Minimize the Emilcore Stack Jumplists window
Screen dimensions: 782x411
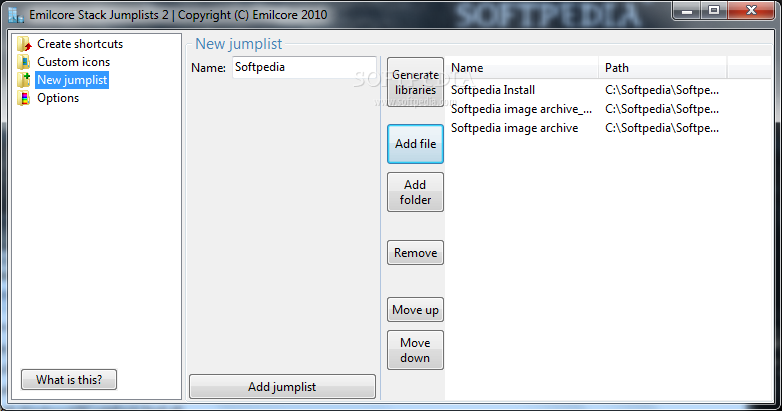(x=687, y=10)
